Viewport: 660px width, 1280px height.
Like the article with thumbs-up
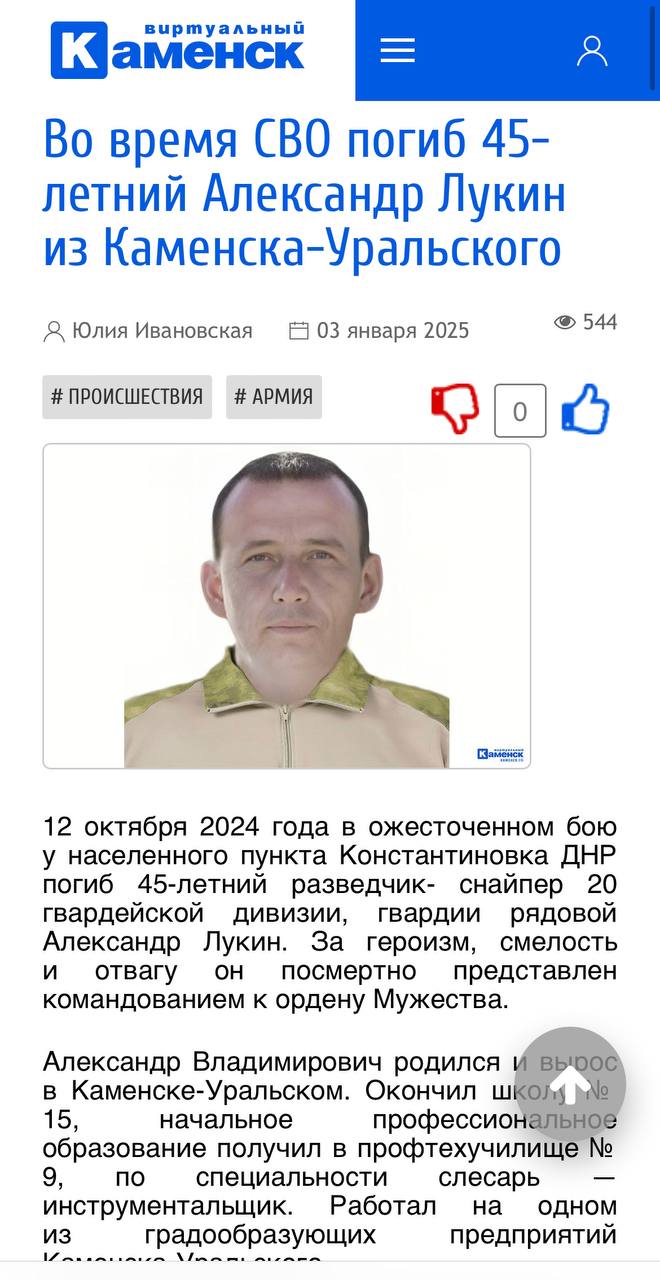[585, 409]
